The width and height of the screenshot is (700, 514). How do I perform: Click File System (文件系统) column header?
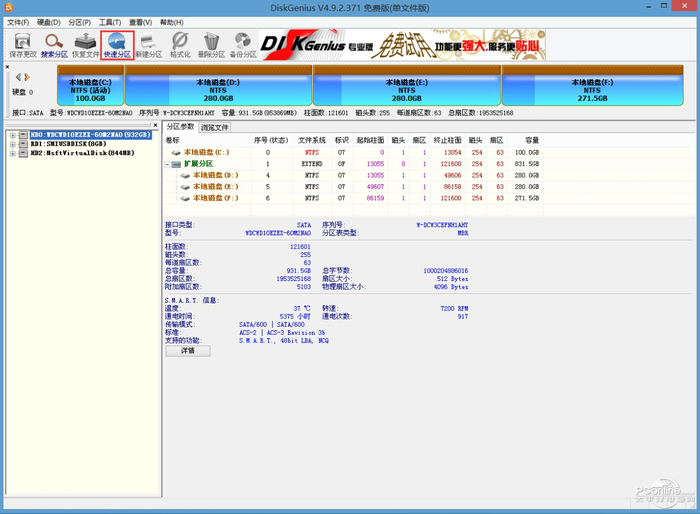coord(312,140)
